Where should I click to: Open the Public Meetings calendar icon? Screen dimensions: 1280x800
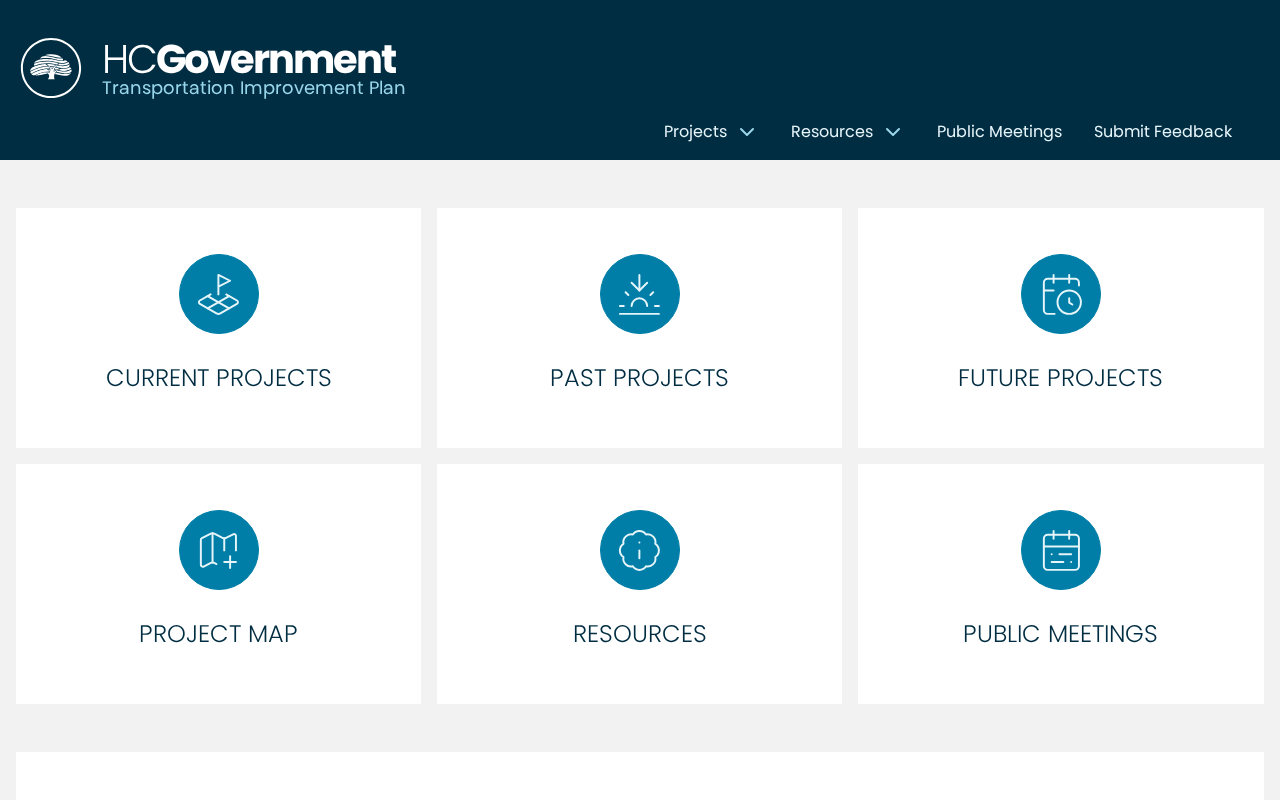[x=1061, y=550]
